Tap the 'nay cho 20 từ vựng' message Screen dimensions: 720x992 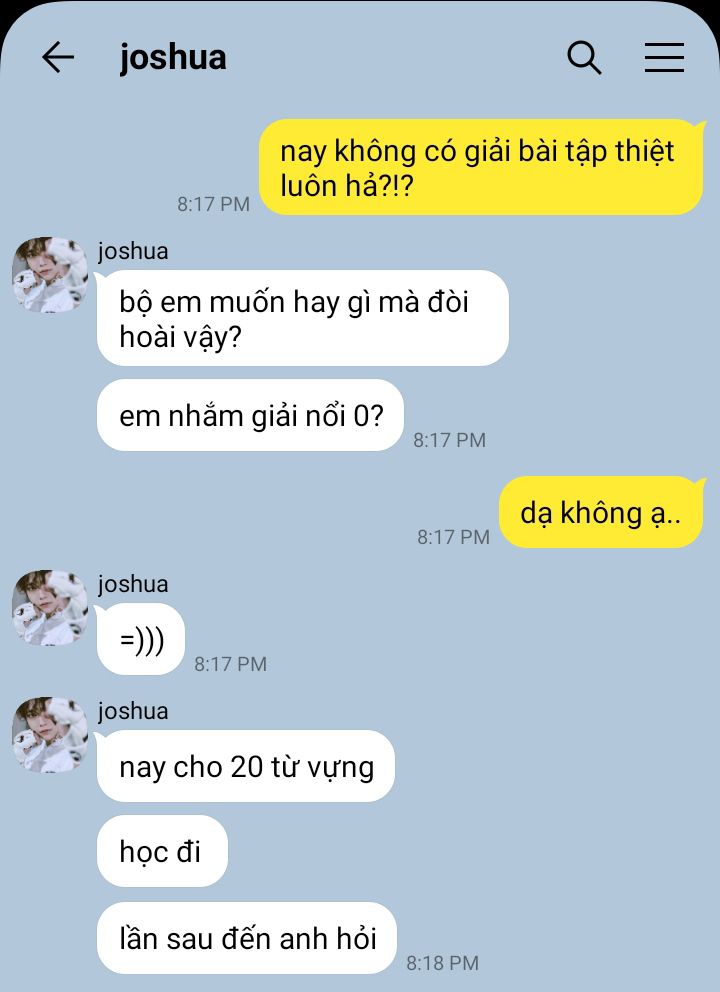tap(246, 766)
